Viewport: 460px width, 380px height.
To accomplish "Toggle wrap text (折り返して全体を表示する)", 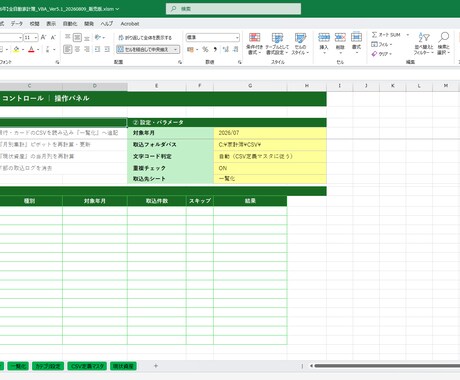I will [145, 37].
